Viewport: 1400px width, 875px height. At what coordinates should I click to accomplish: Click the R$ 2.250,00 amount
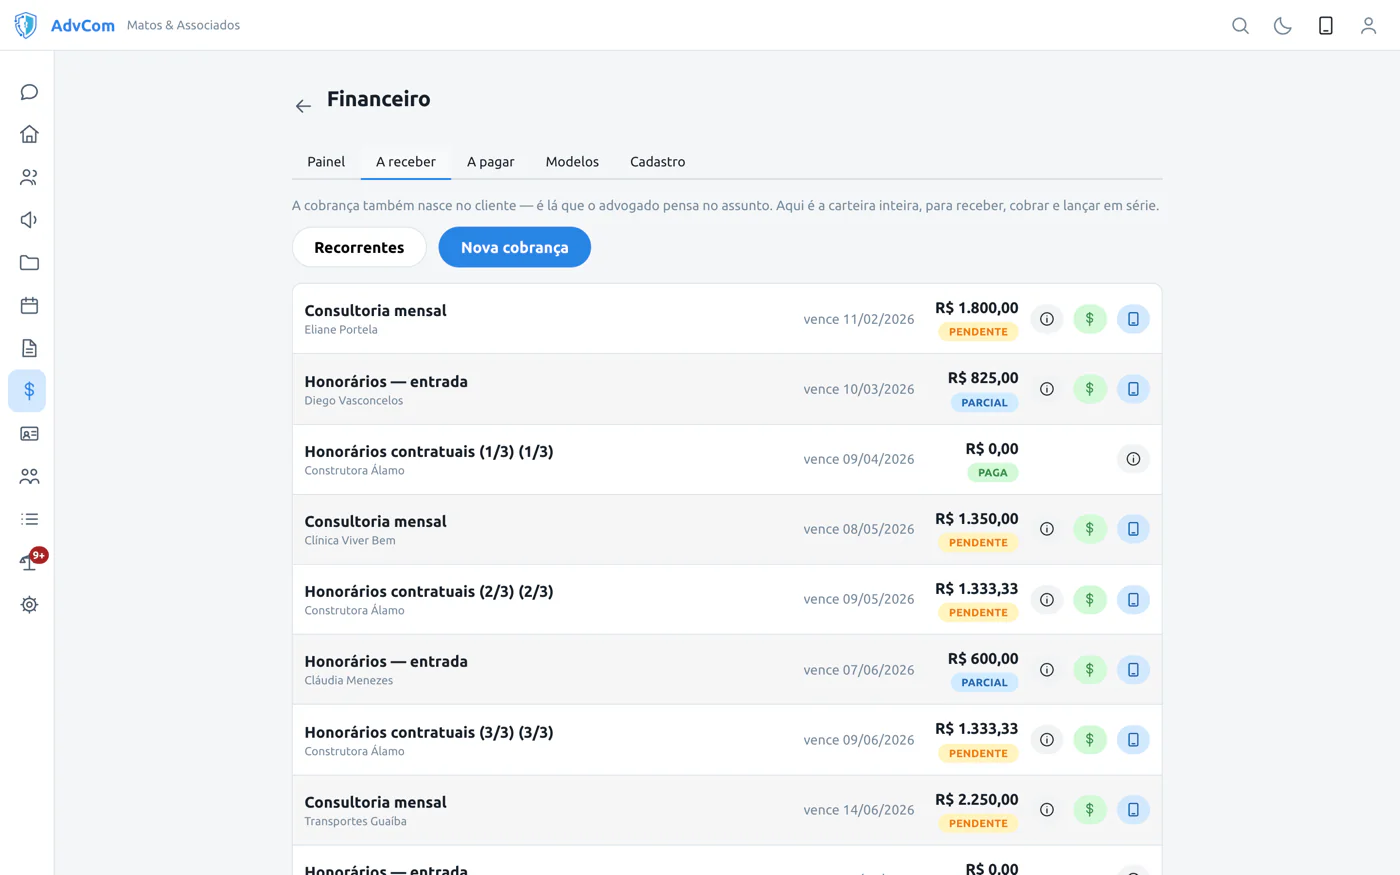pos(976,800)
